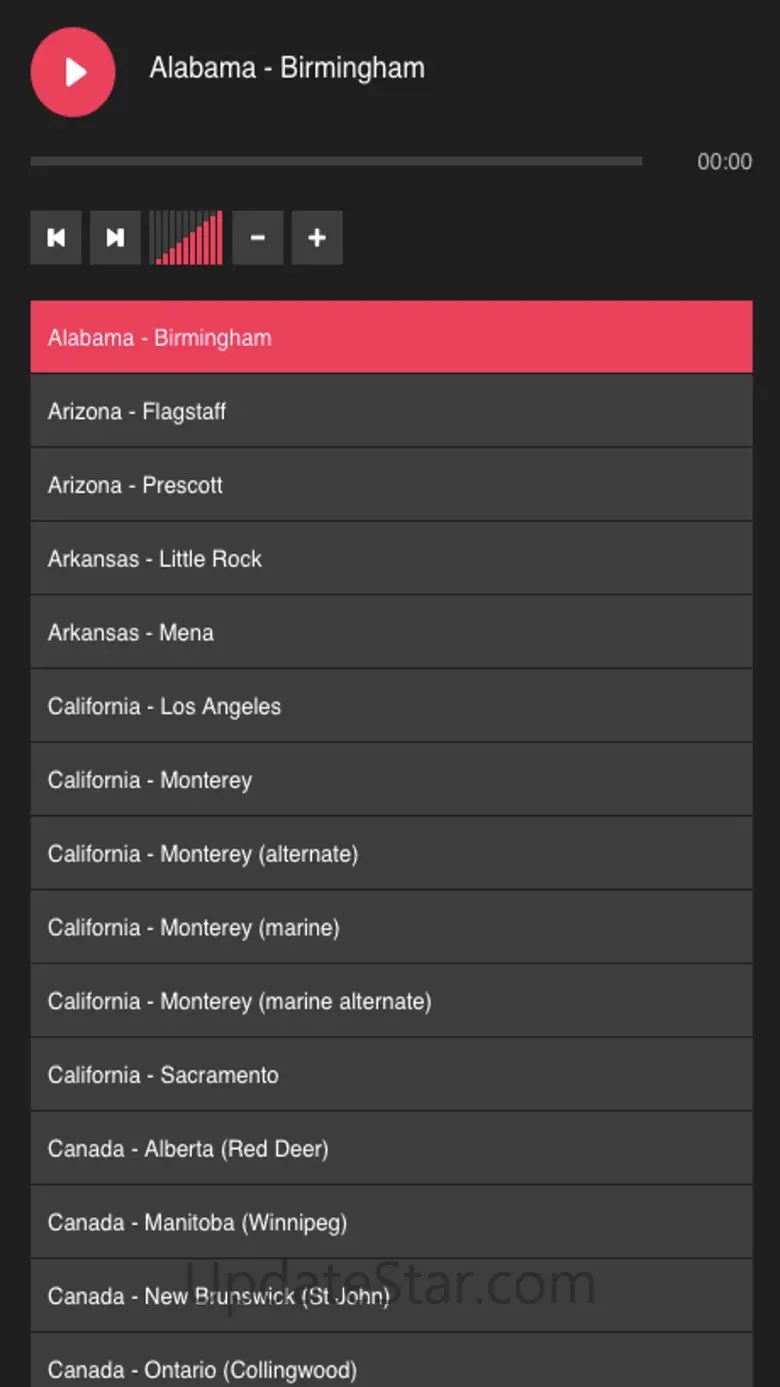
Task: Select California - Monterey (alternate)
Action: point(391,854)
